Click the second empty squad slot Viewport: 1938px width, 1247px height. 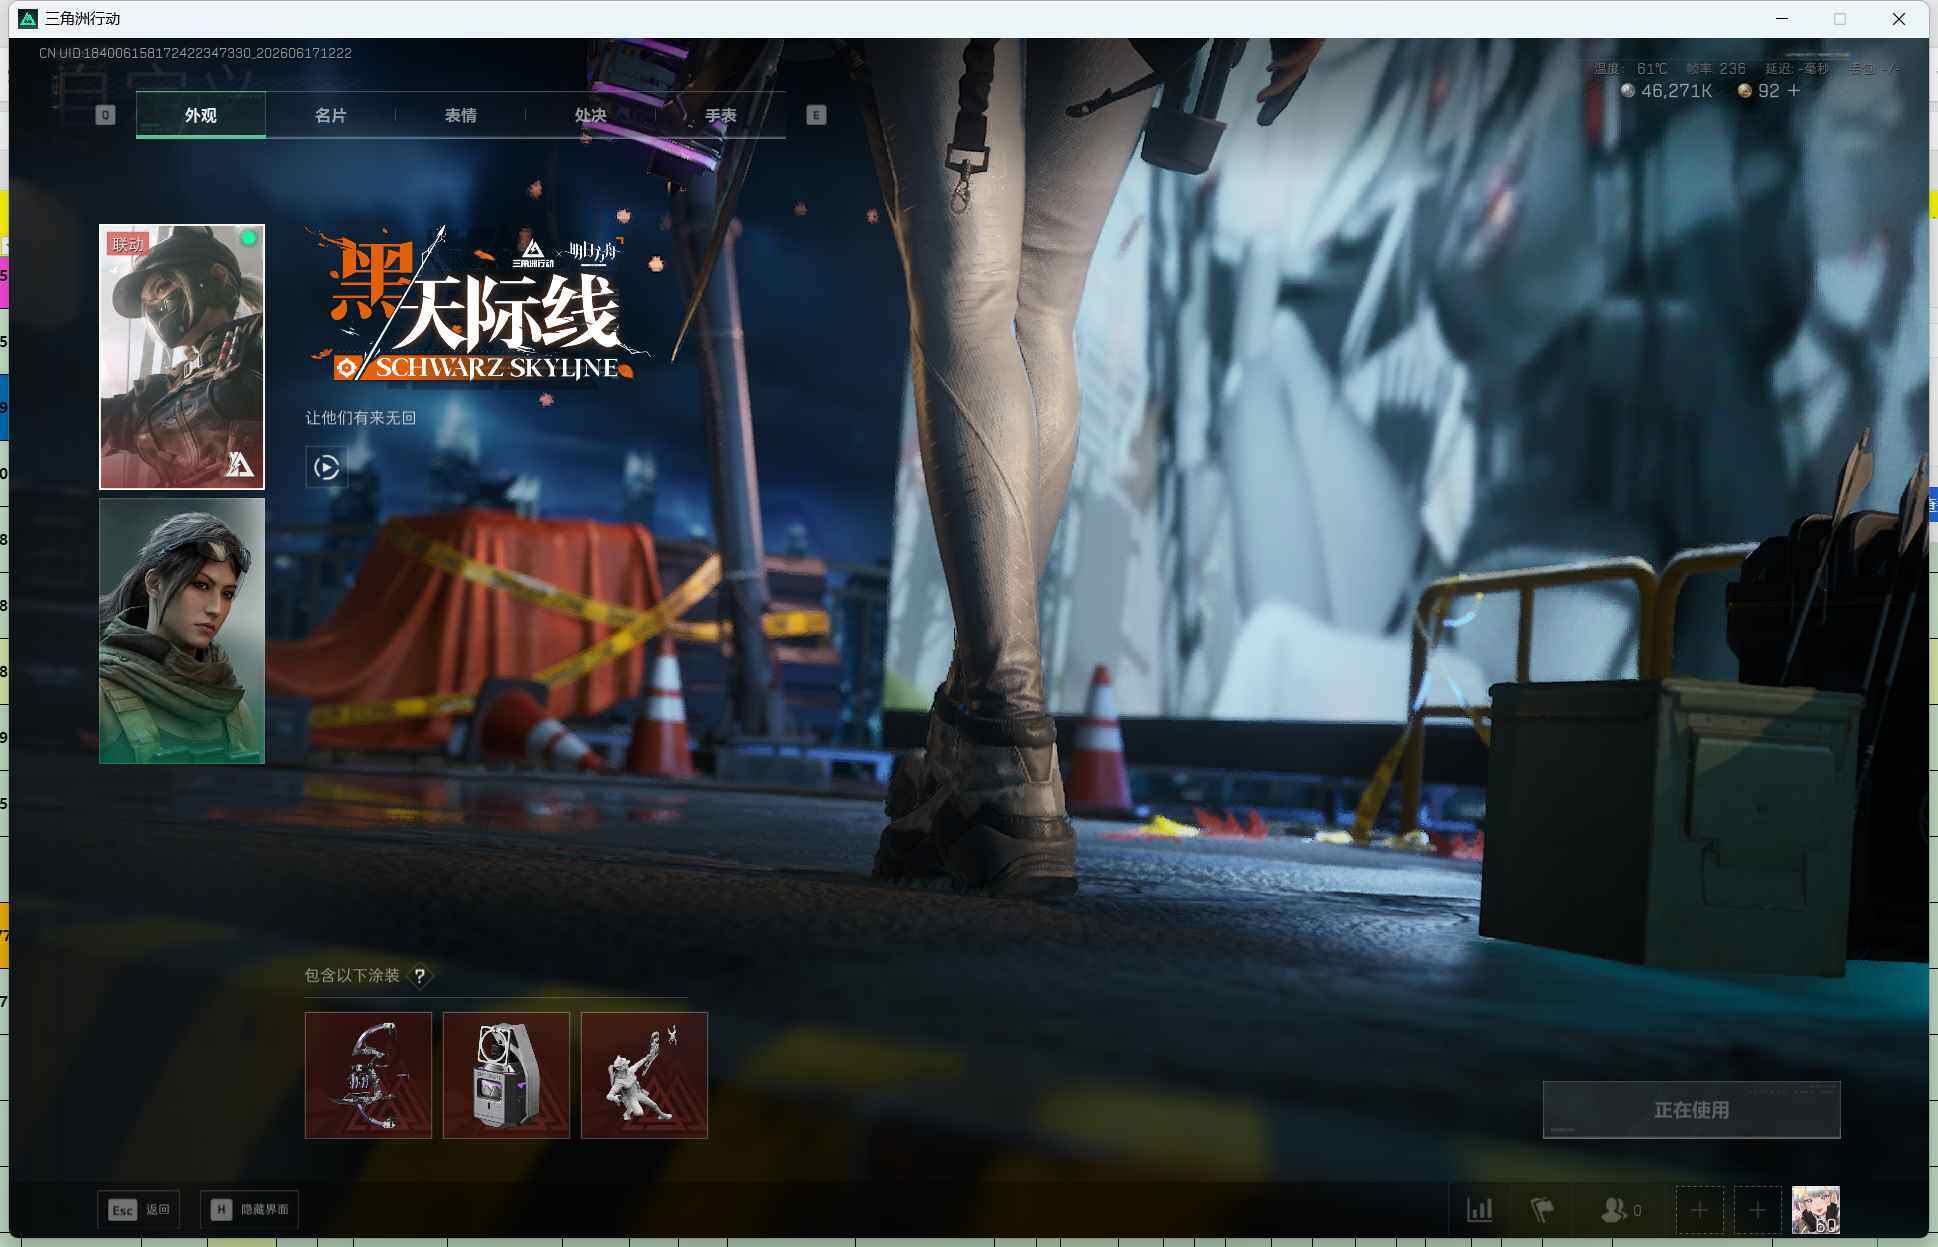point(1757,1210)
